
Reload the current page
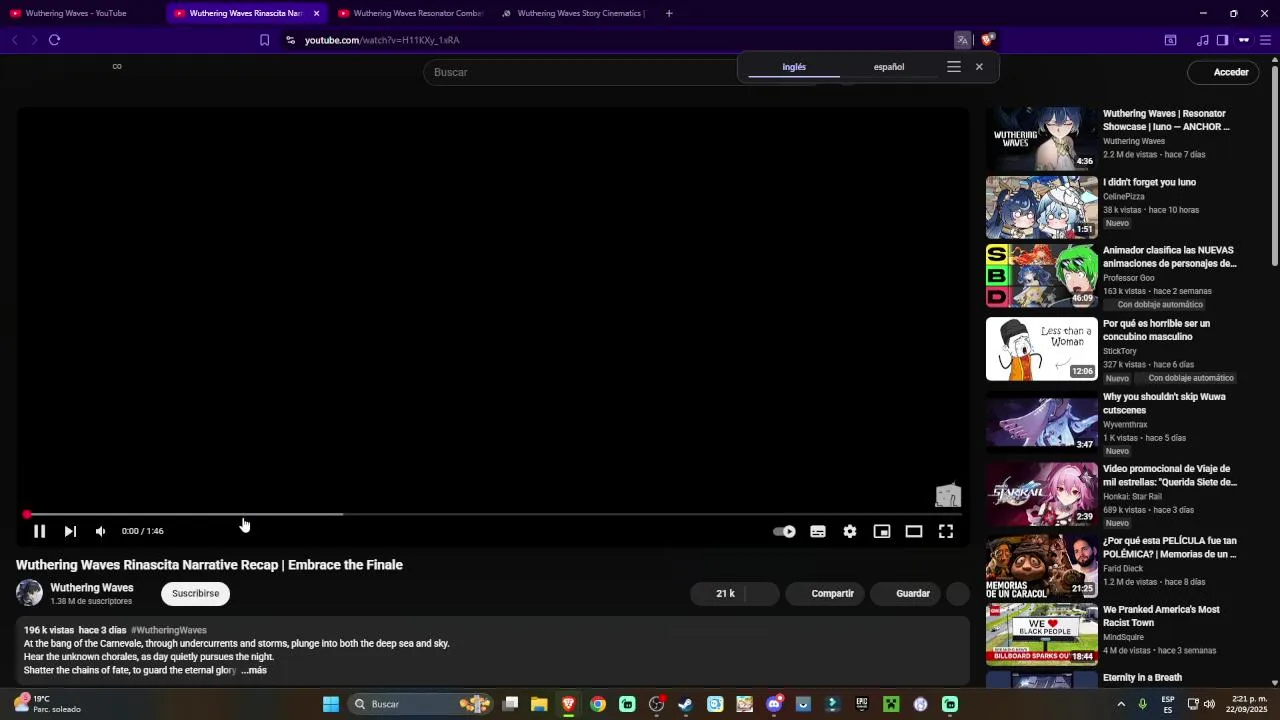tap(54, 40)
